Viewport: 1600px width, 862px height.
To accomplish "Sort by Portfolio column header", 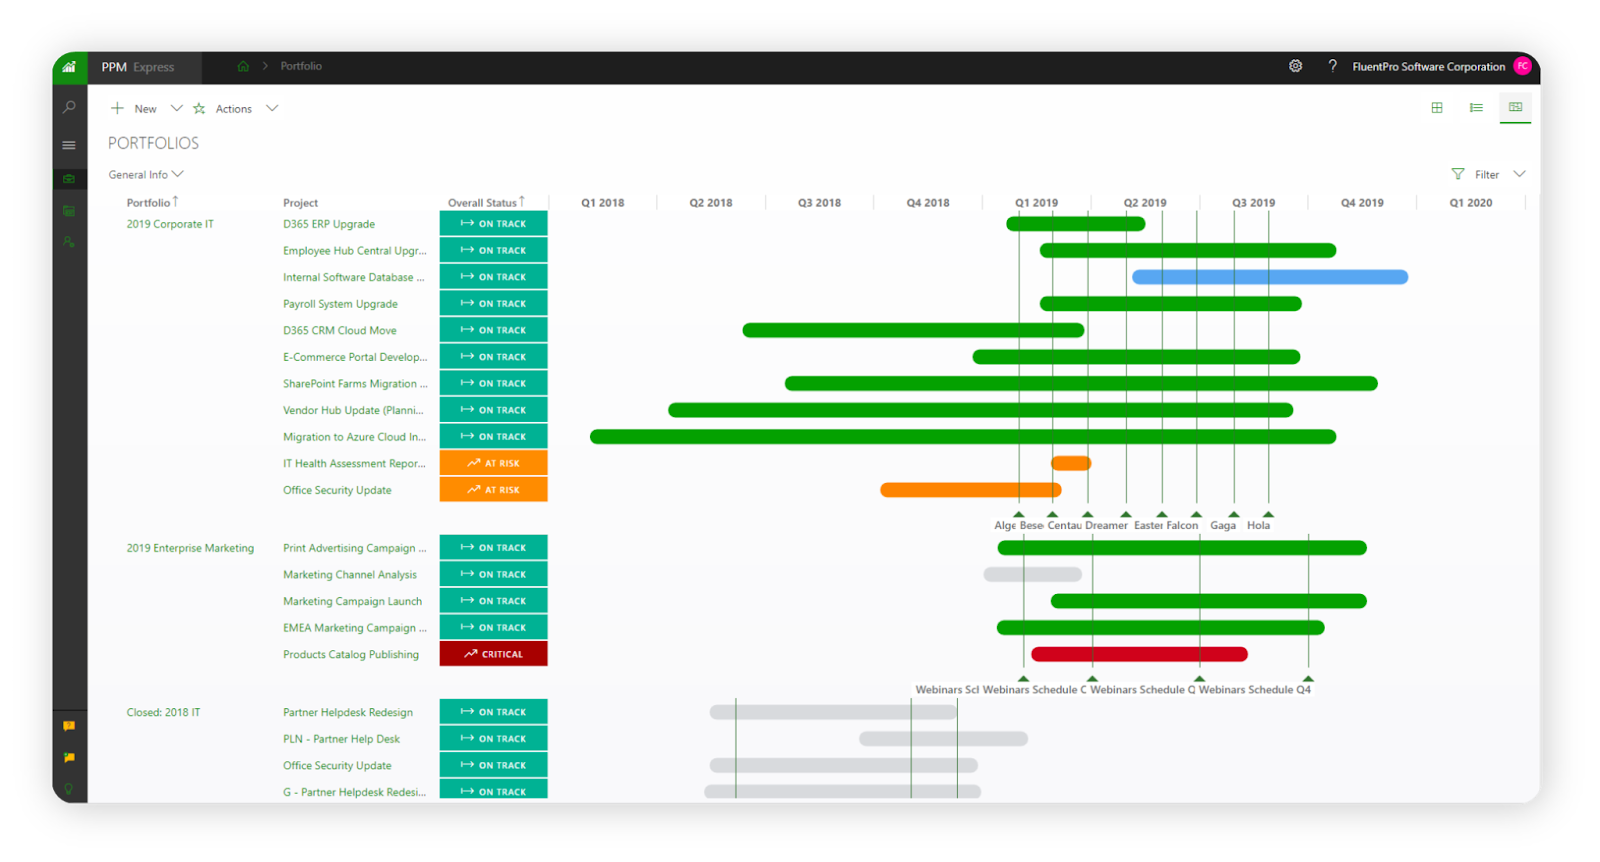I will click(152, 202).
